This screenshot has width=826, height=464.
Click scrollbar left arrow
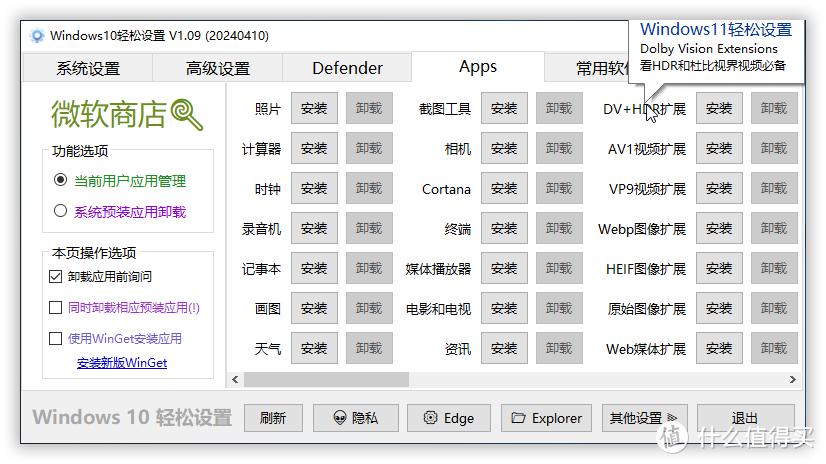[x=235, y=379]
